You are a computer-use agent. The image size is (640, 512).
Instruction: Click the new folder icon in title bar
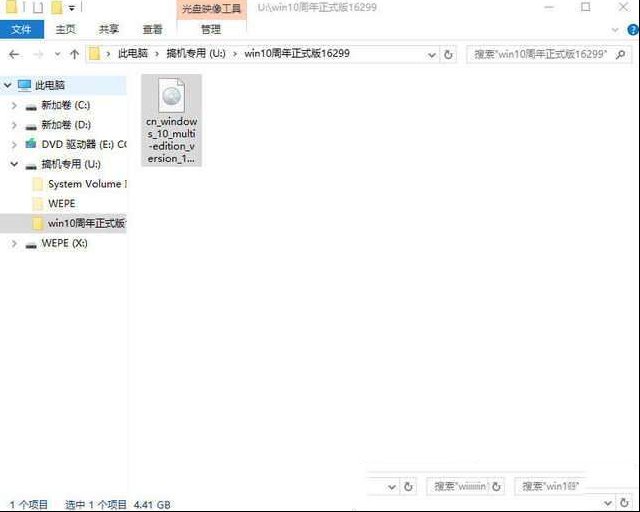(57, 7)
